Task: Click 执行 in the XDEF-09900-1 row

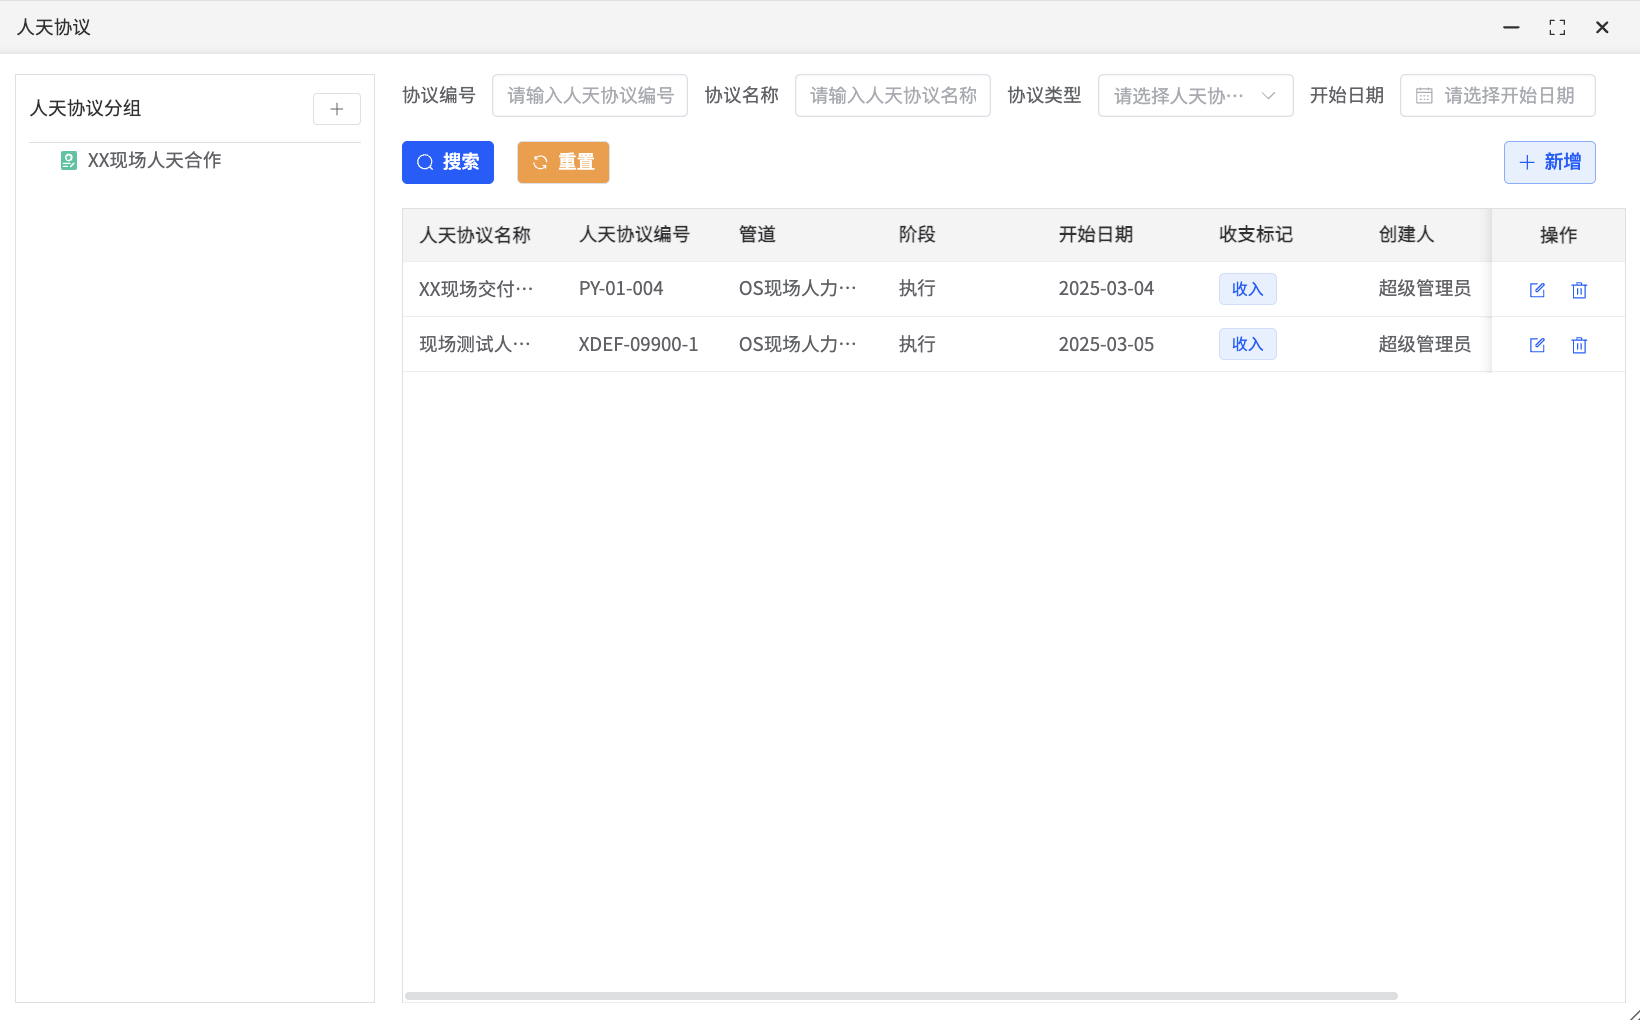Action: (x=917, y=344)
